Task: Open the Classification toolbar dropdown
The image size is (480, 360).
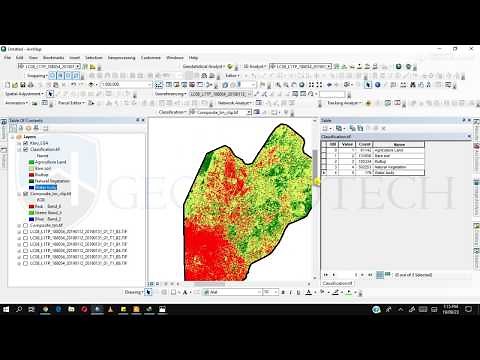Action: tap(172, 112)
